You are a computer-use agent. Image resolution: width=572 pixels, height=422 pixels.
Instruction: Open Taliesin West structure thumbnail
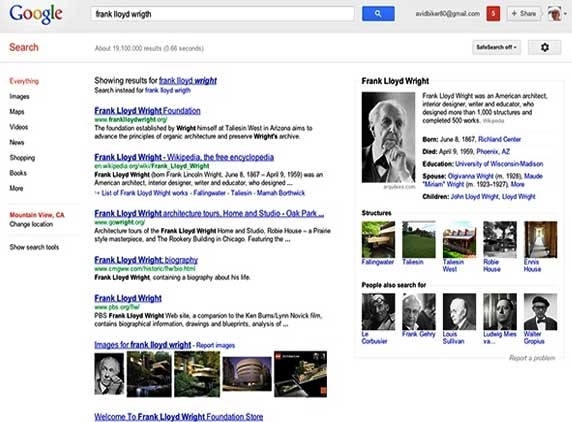[x=459, y=240]
